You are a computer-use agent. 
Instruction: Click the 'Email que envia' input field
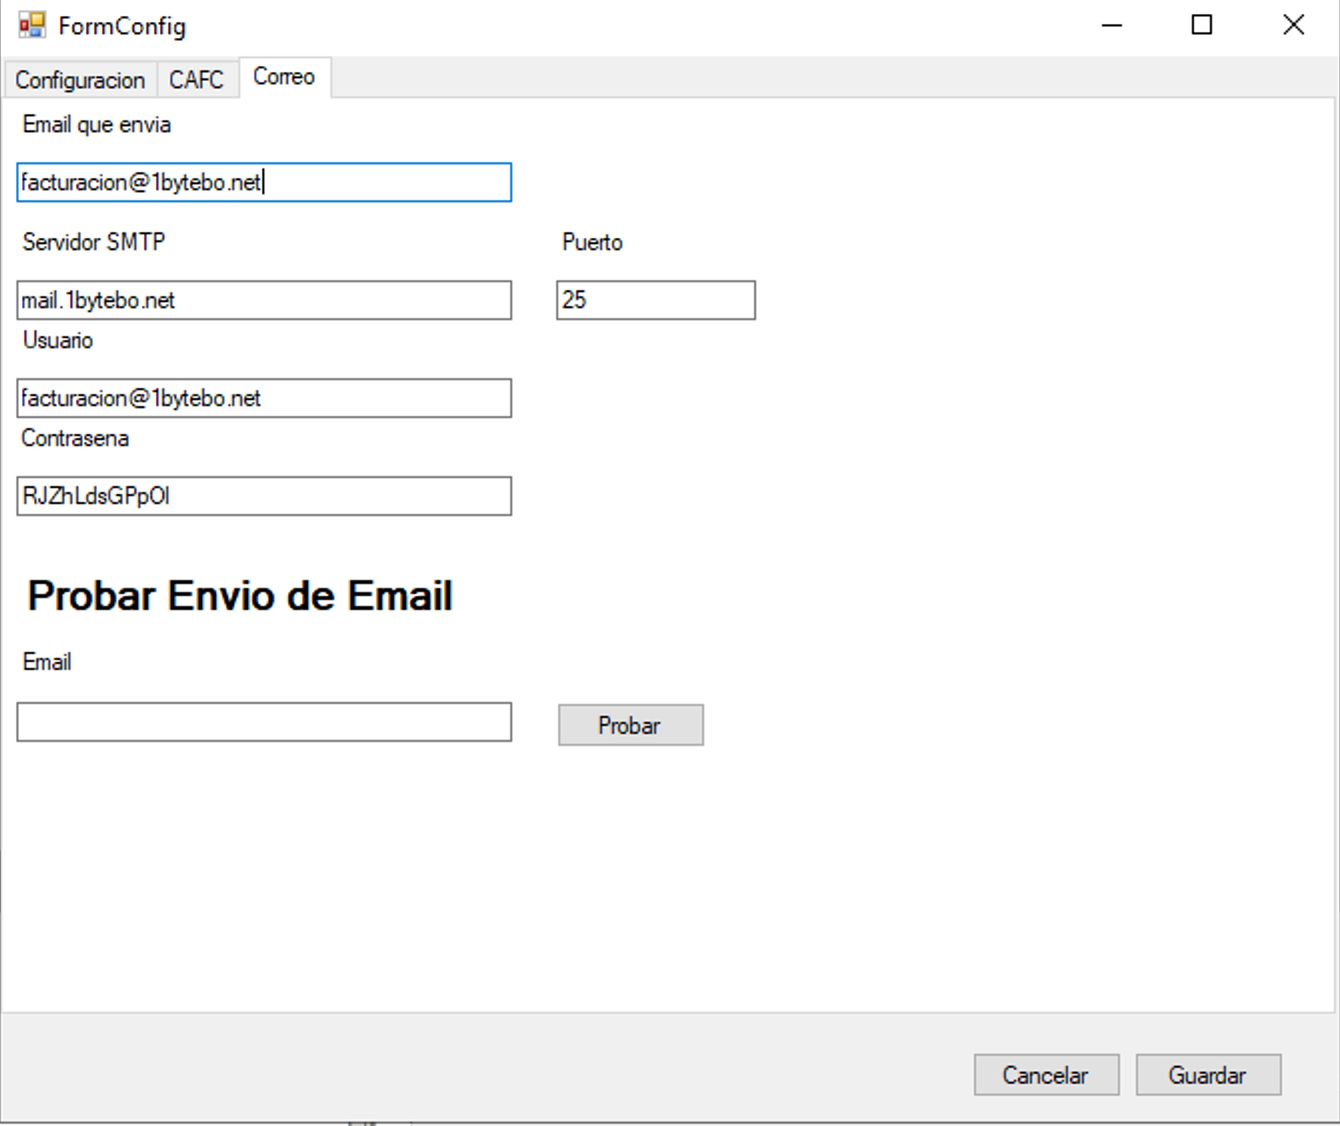tap(264, 183)
